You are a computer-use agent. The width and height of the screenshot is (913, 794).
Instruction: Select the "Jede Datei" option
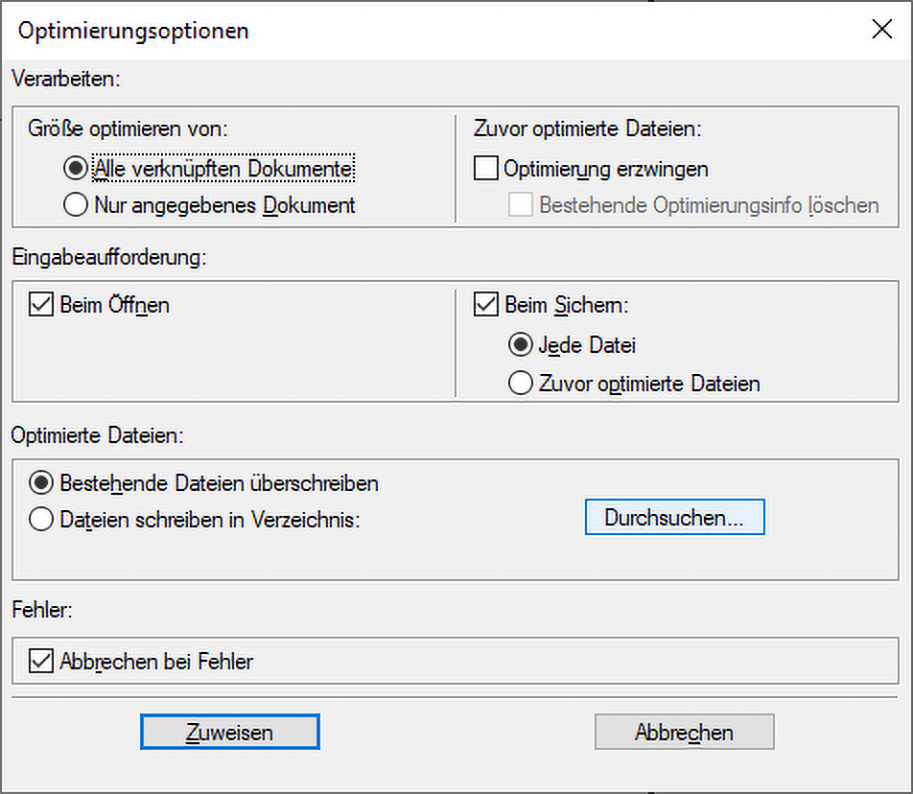coord(521,344)
